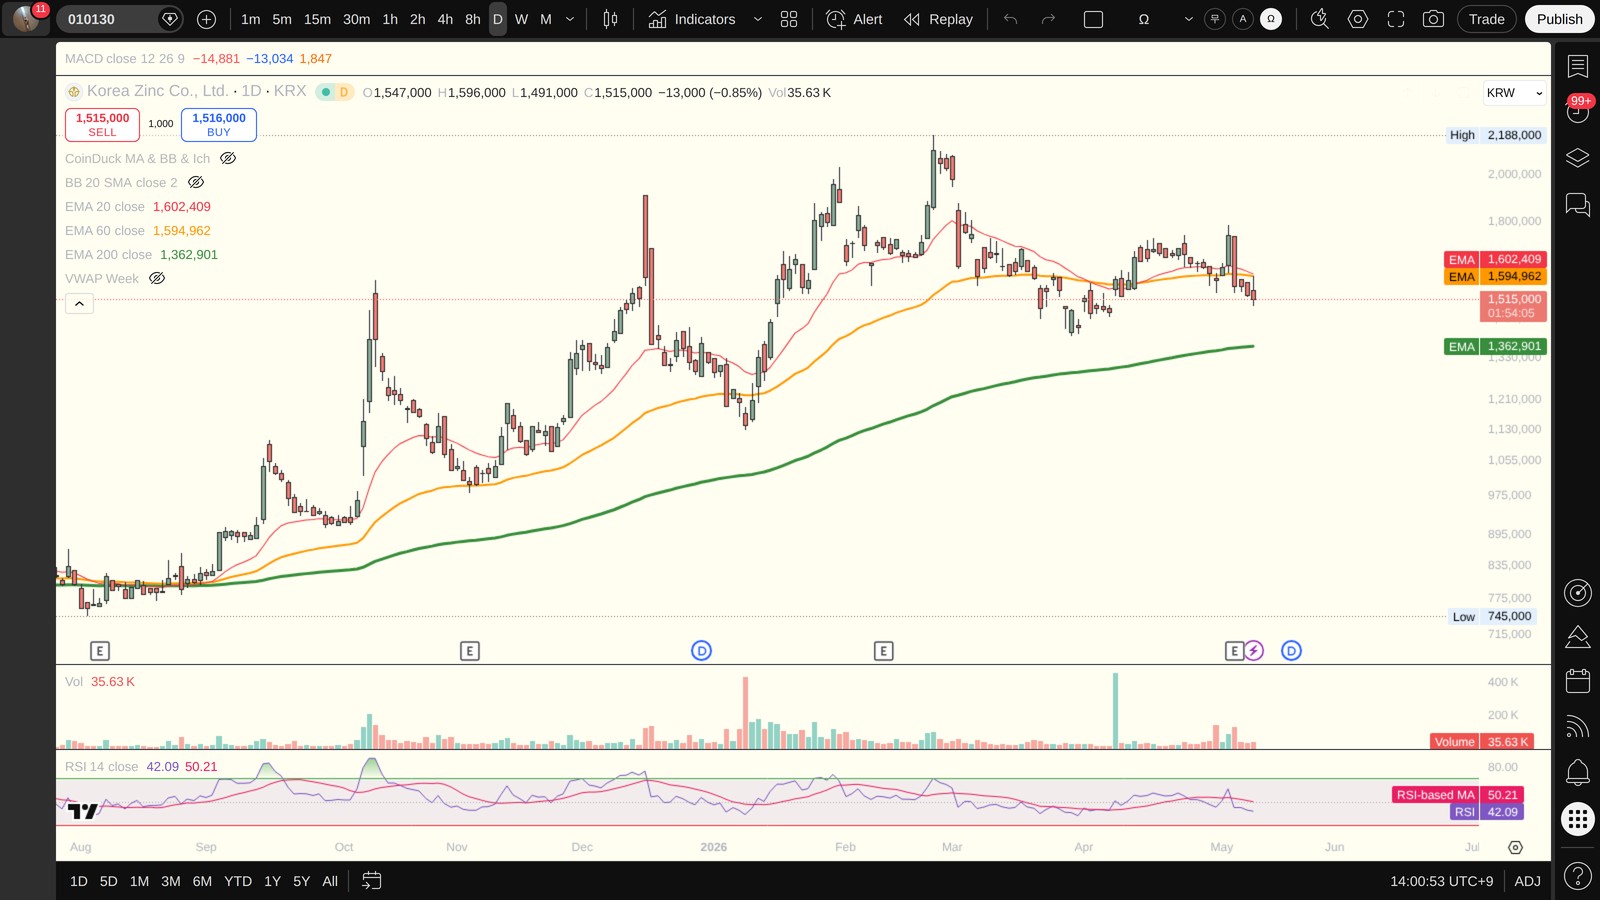
Task: Open the KRW currency dropdown
Action: (x=1515, y=93)
